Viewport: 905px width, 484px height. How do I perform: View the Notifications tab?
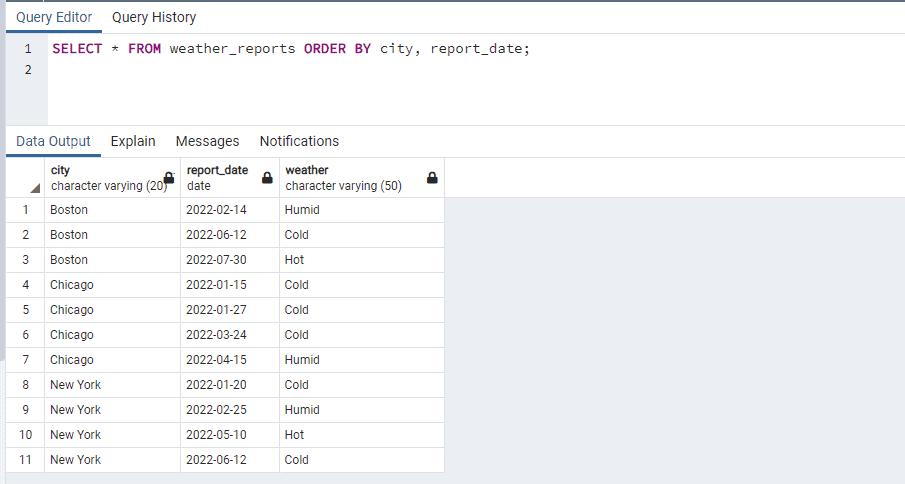pos(299,141)
